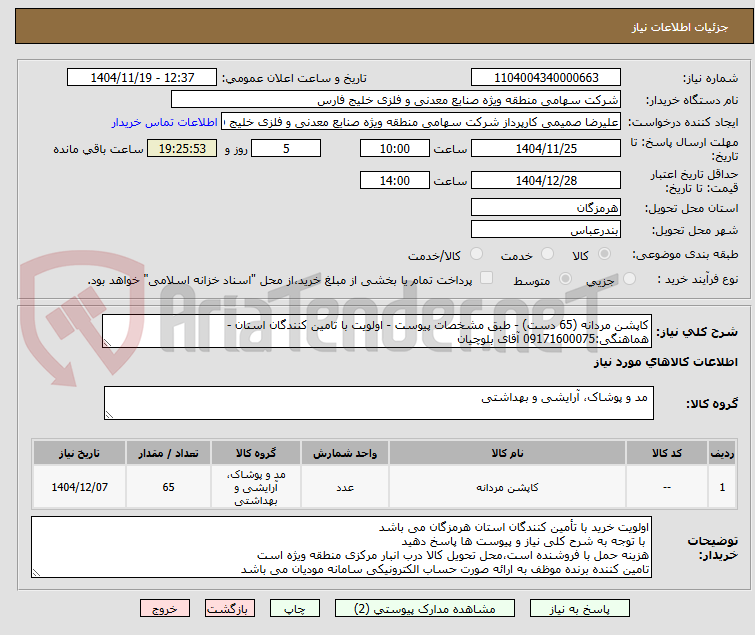755x635 pixels.
Task: Click the remaining time countdown 19:25:53
Action: coord(182,149)
